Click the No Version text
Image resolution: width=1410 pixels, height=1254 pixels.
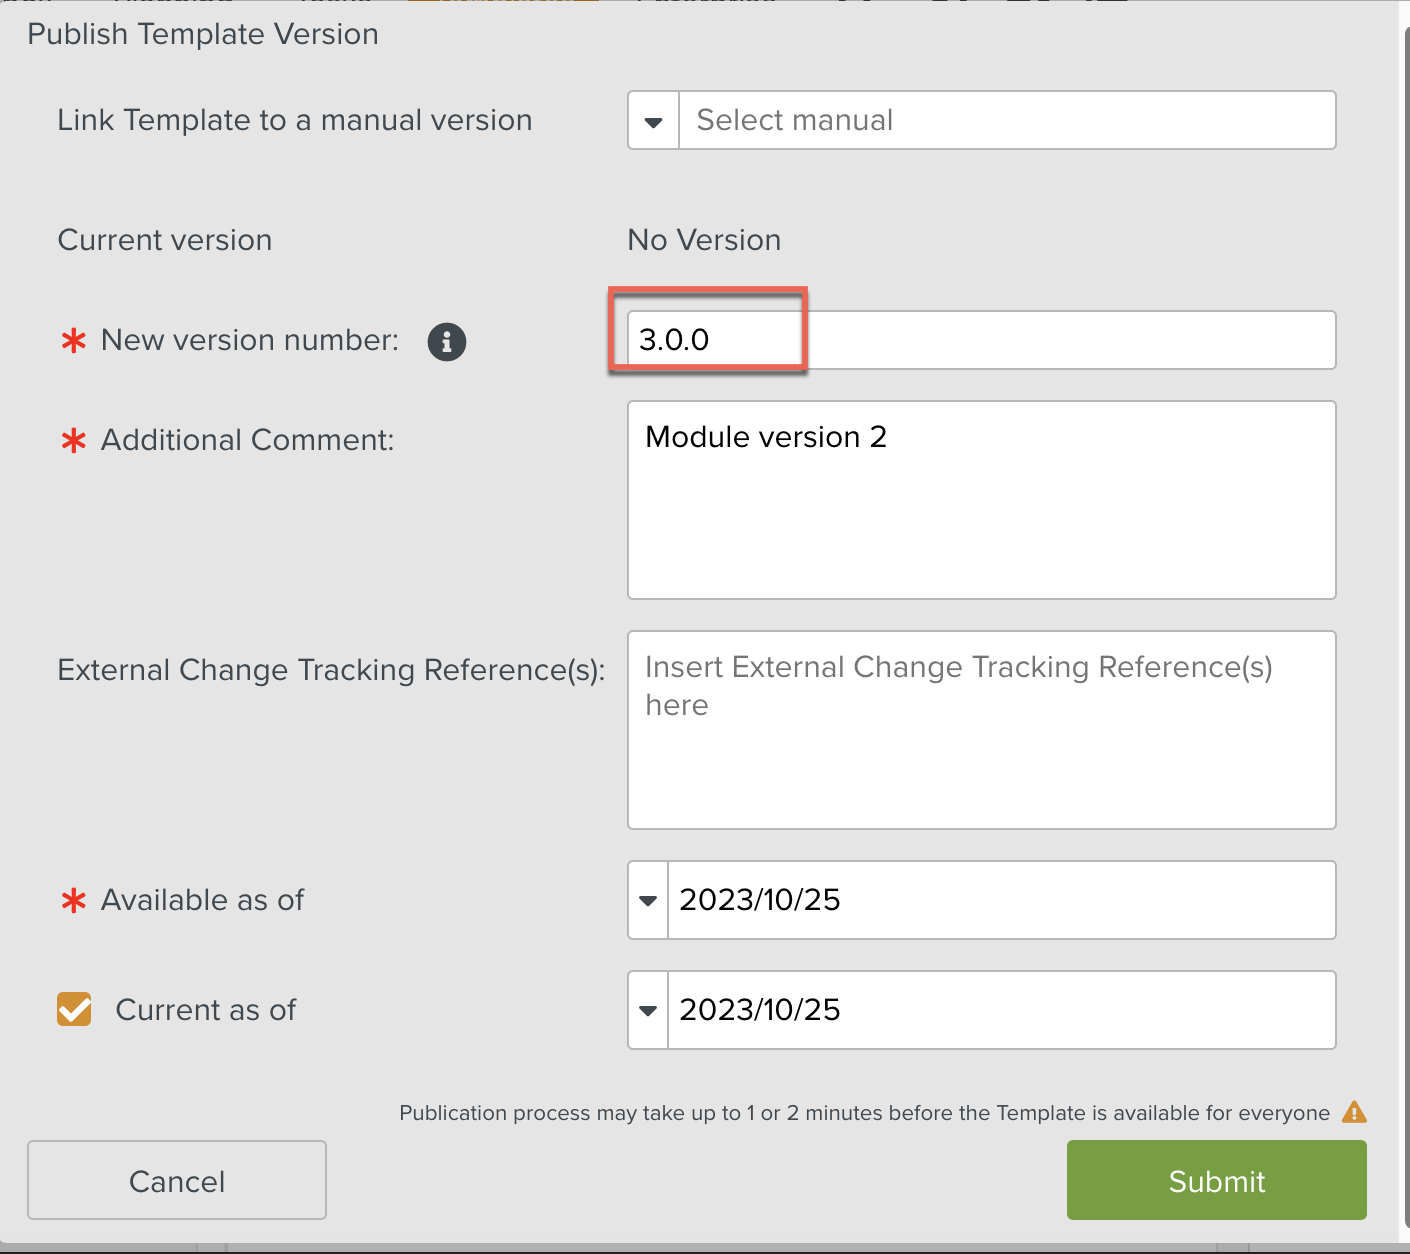coord(704,240)
